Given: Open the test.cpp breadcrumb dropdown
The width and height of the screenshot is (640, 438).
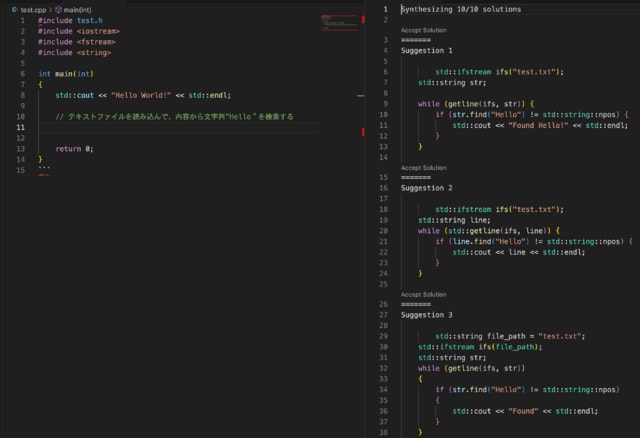Looking at the screenshot, I should (33, 9).
